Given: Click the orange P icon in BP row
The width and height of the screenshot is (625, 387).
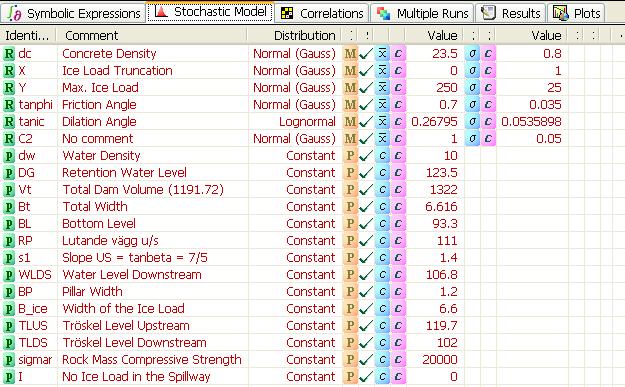Looking at the screenshot, I should [350, 292].
